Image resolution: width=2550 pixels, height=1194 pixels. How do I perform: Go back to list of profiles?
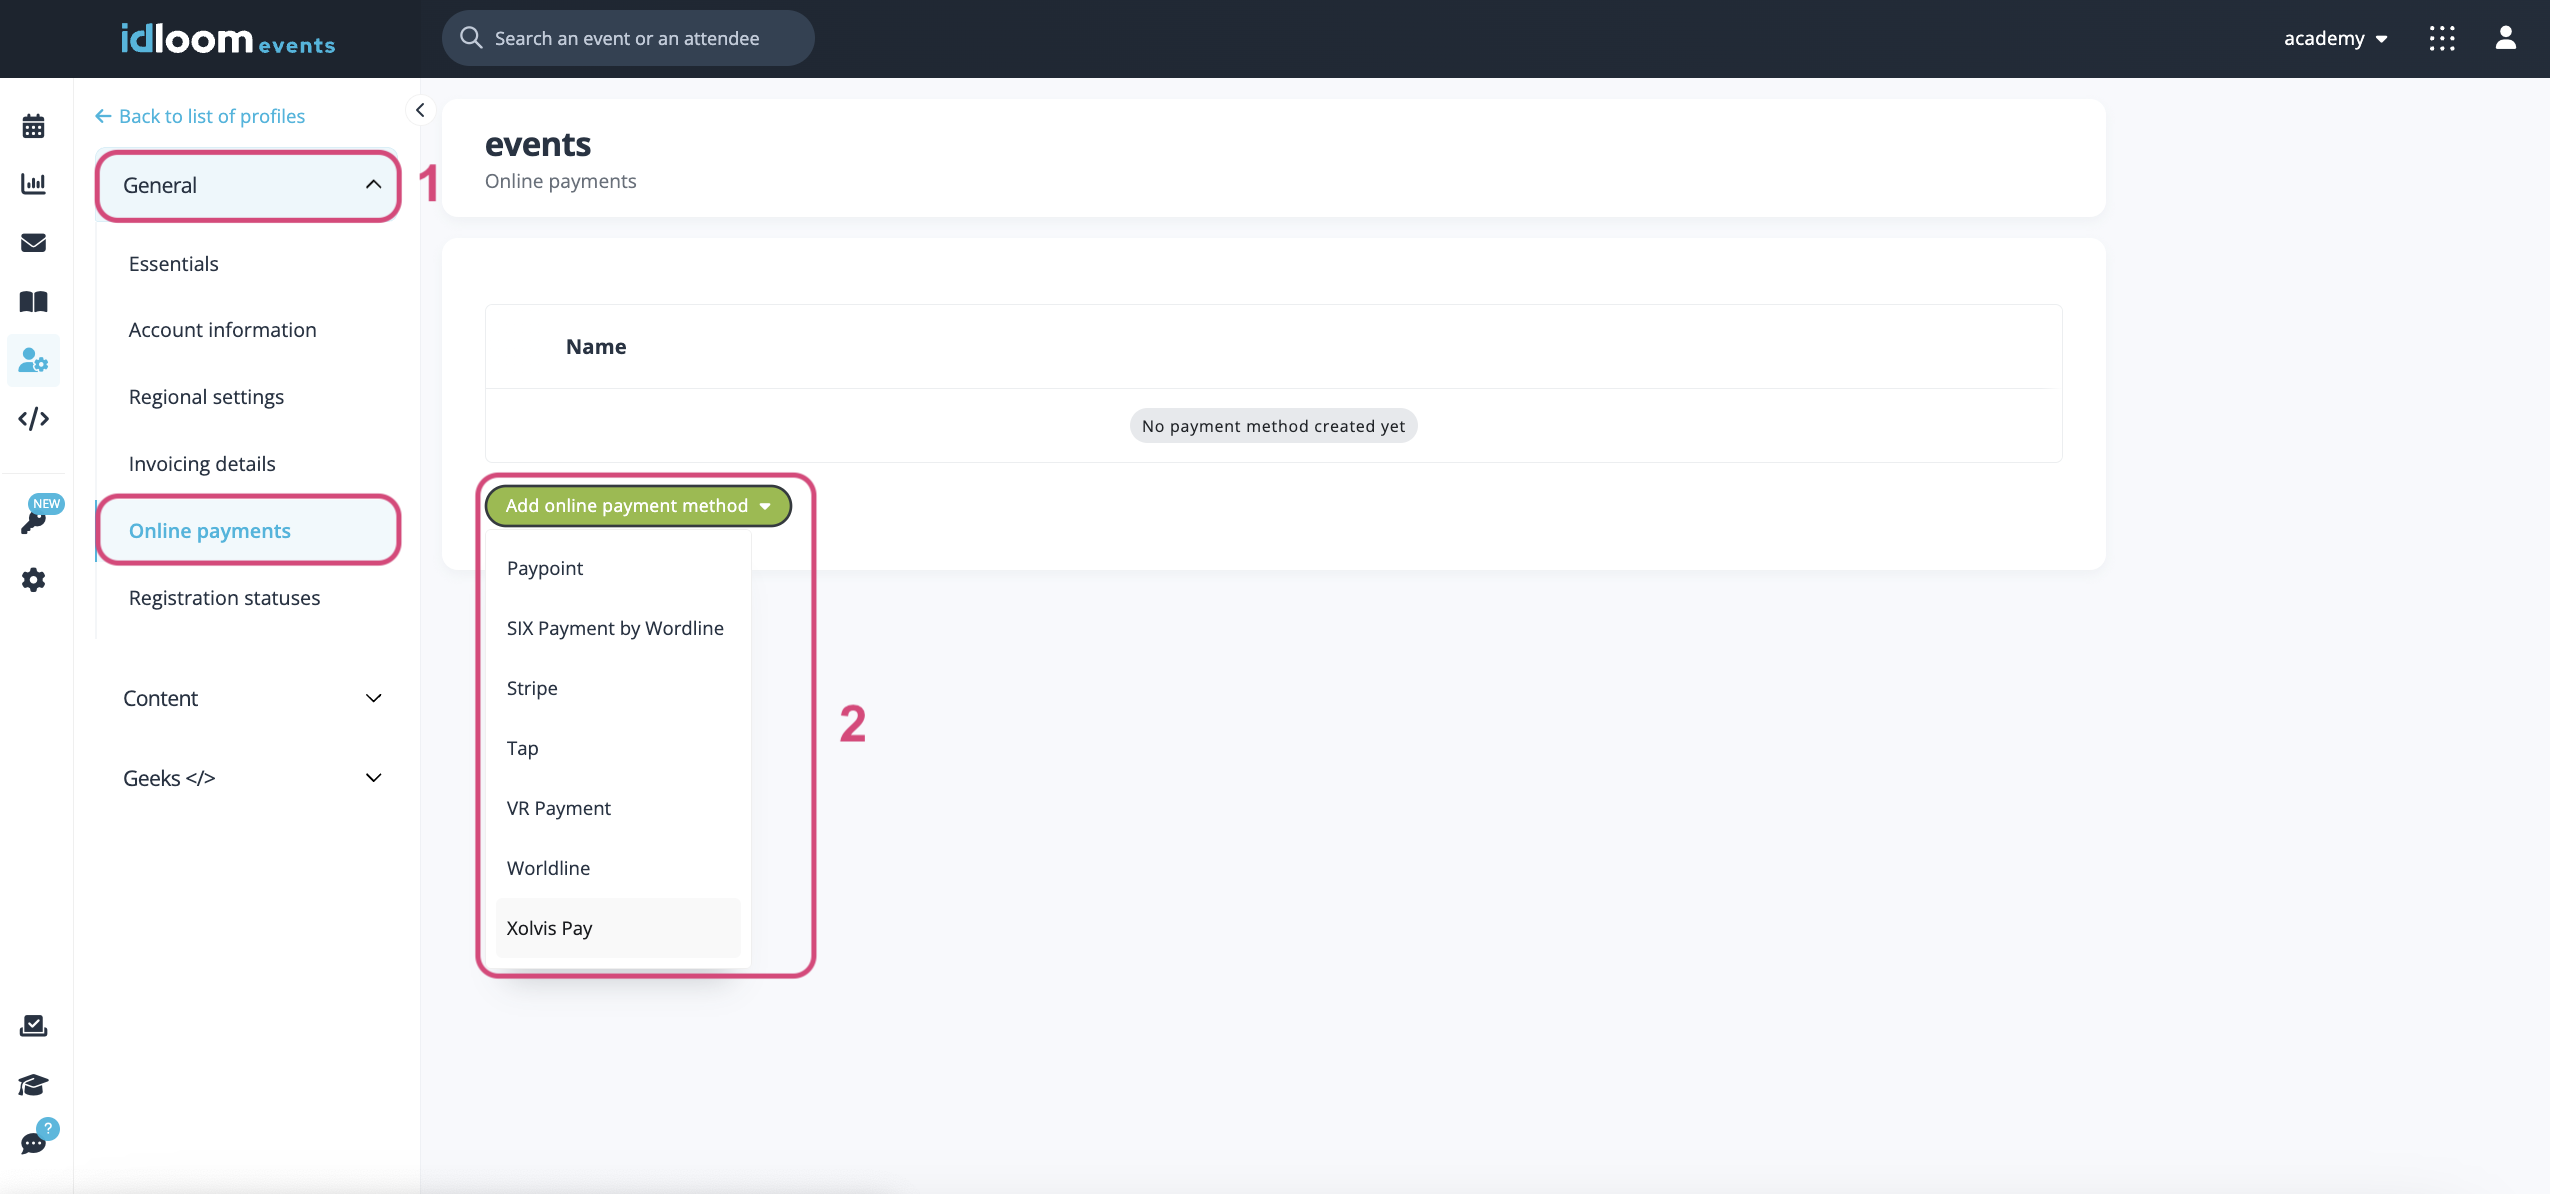coord(200,116)
